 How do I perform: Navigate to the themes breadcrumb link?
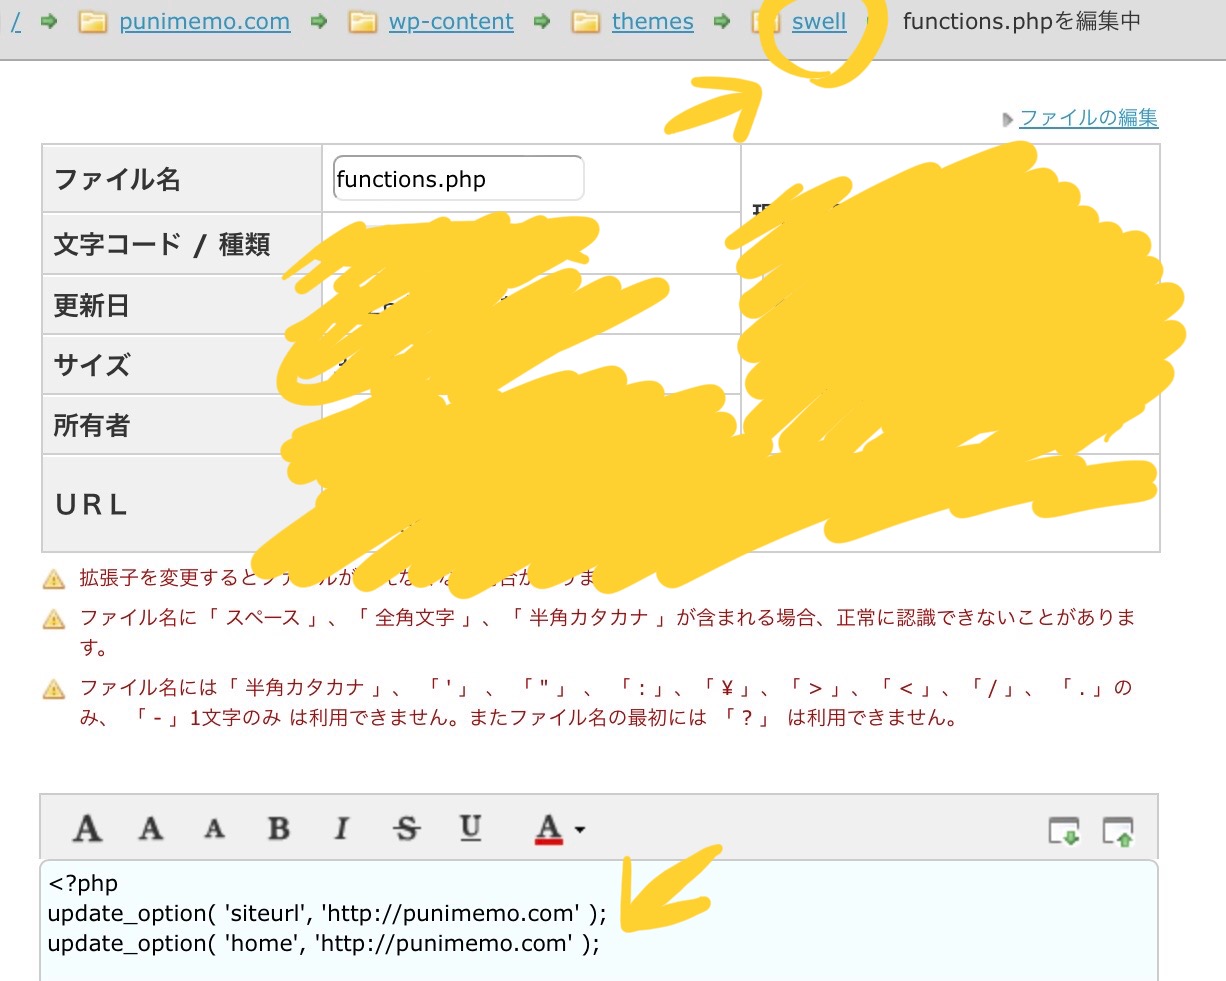click(652, 22)
